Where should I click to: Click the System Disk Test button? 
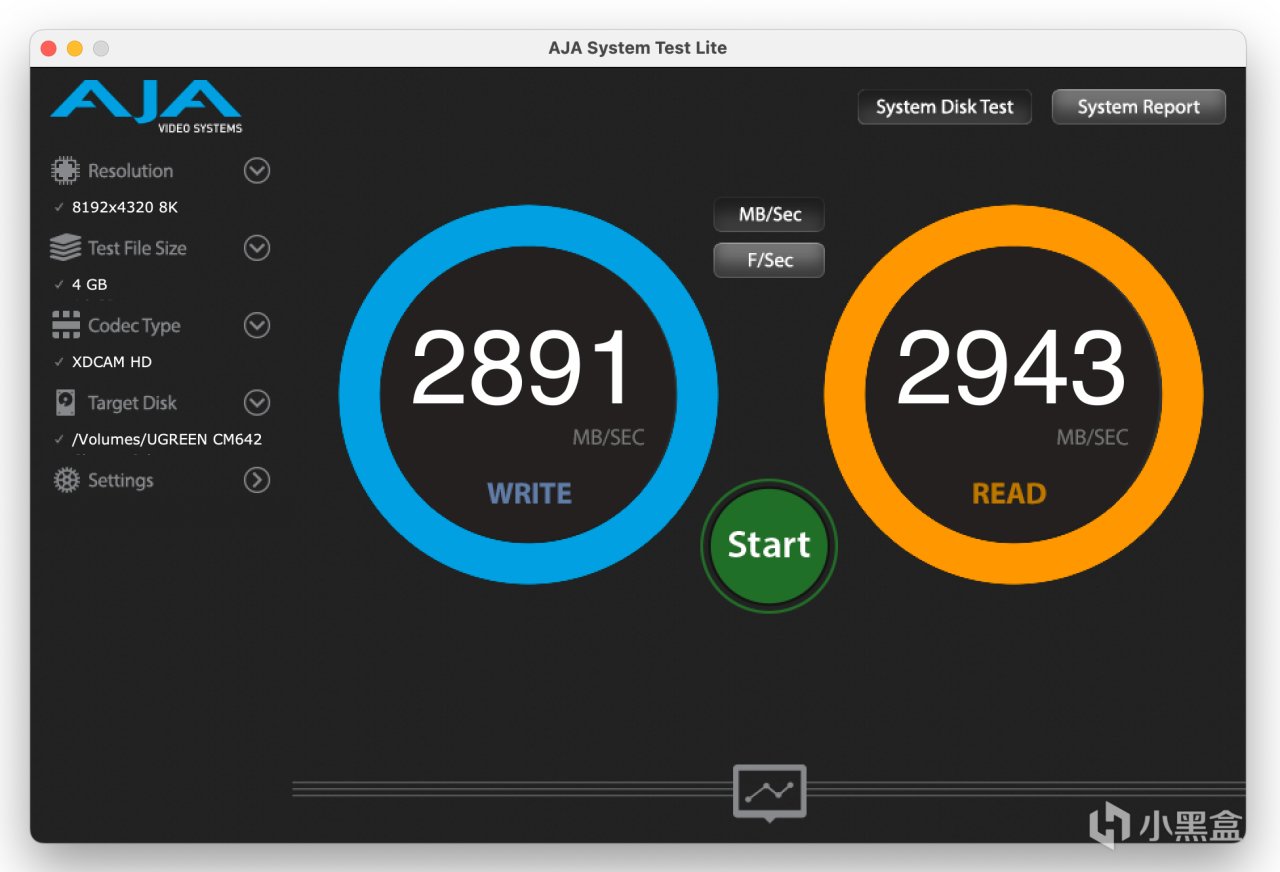pyautogui.click(x=945, y=107)
